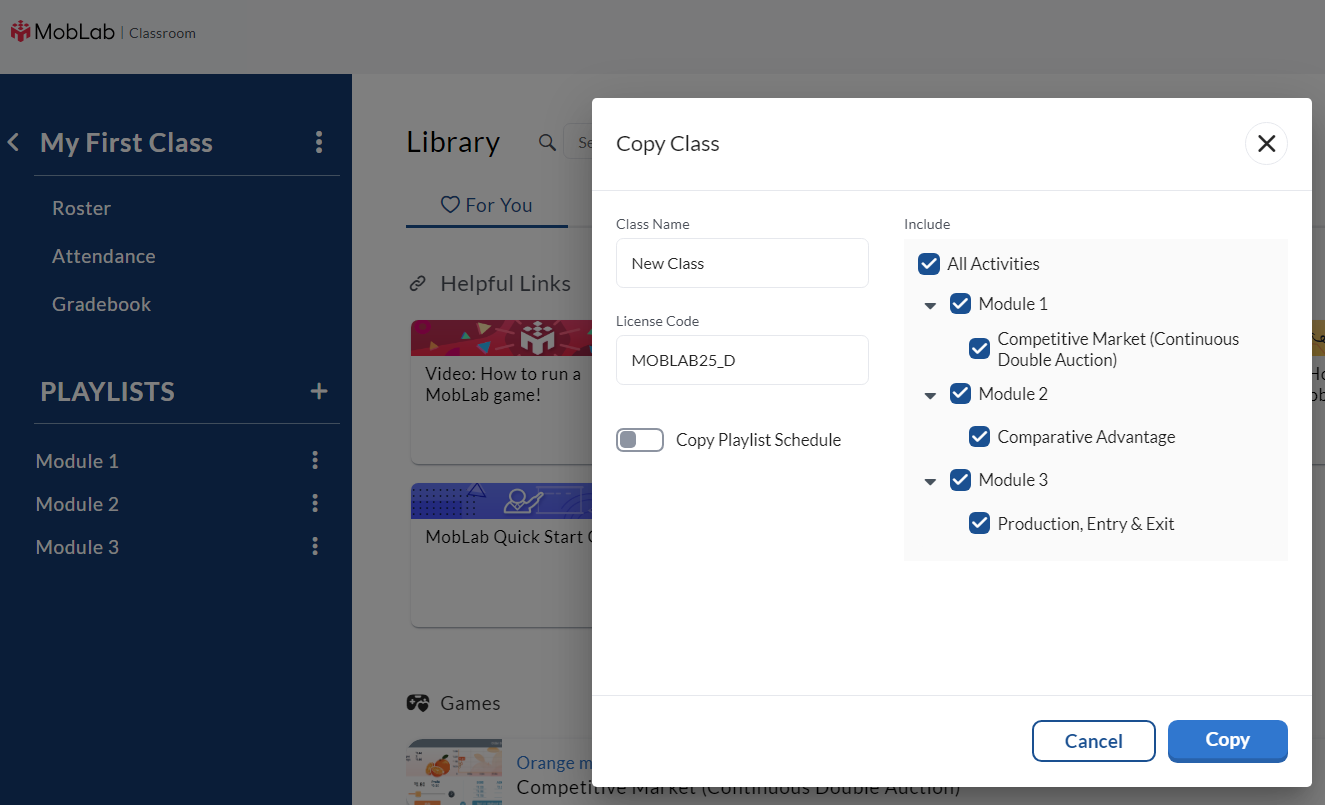Select the Module 3 playlist in sidebar
1325x805 pixels.
pyautogui.click(x=77, y=547)
